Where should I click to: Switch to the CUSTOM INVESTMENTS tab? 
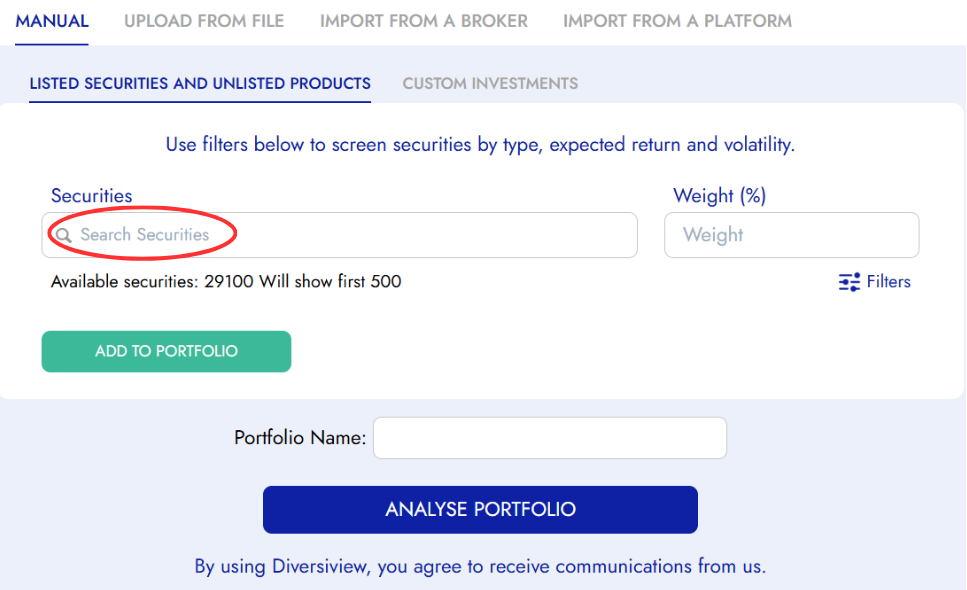(490, 84)
